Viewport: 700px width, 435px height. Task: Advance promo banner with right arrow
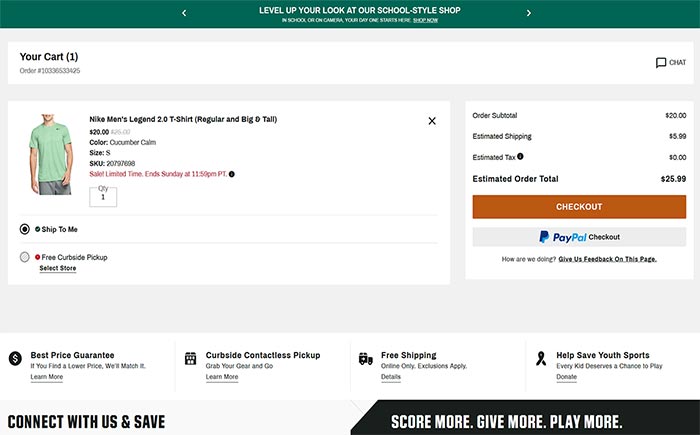529,13
